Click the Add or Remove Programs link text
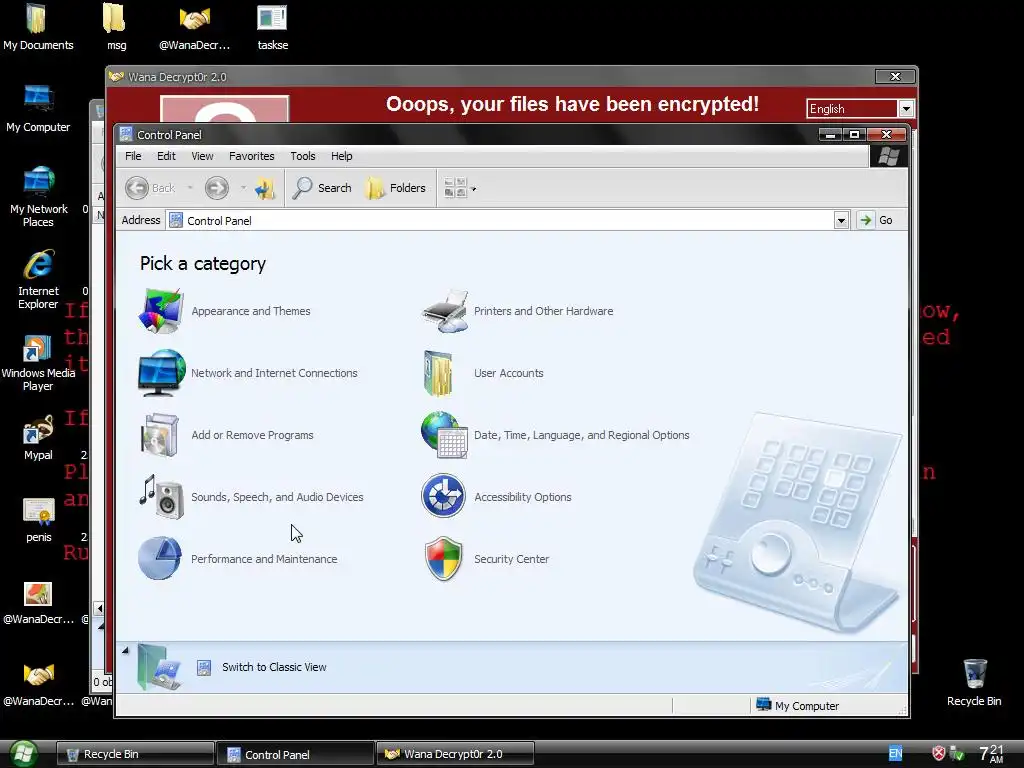 click(252, 435)
